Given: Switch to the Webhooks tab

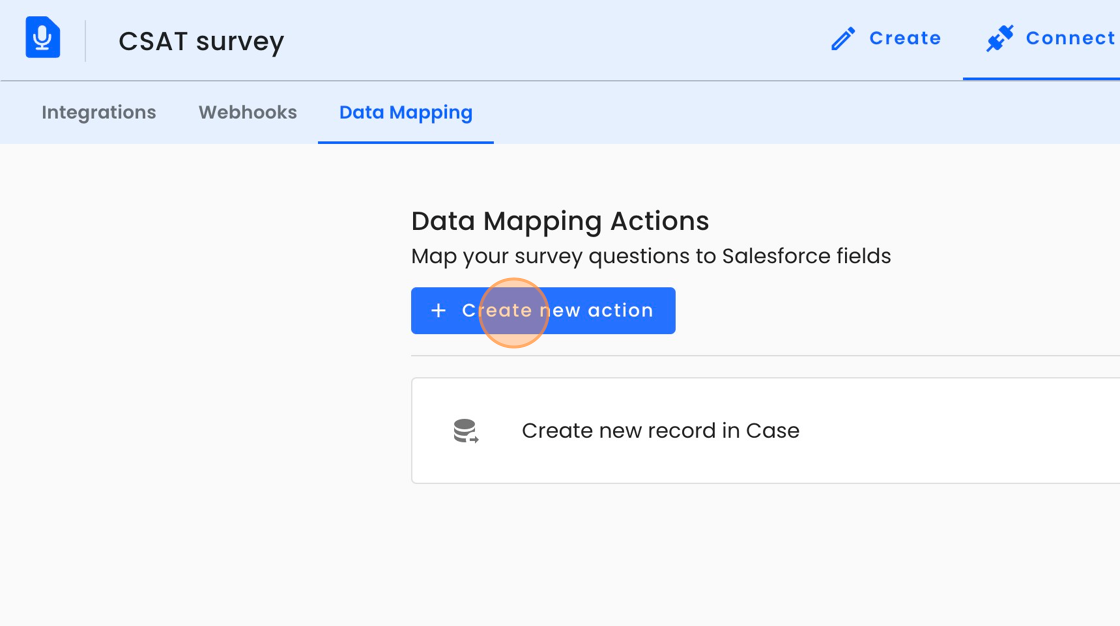Looking at the screenshot, I should pyautogui.click(x=247, y=112).
